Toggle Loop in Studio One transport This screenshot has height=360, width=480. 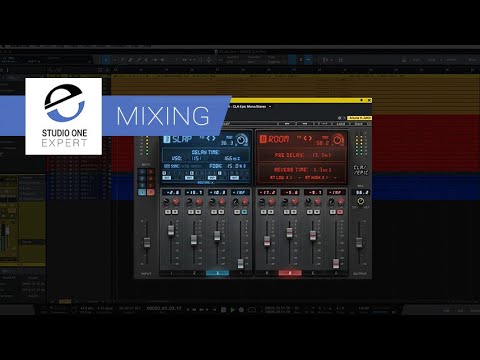coord(252,310)
